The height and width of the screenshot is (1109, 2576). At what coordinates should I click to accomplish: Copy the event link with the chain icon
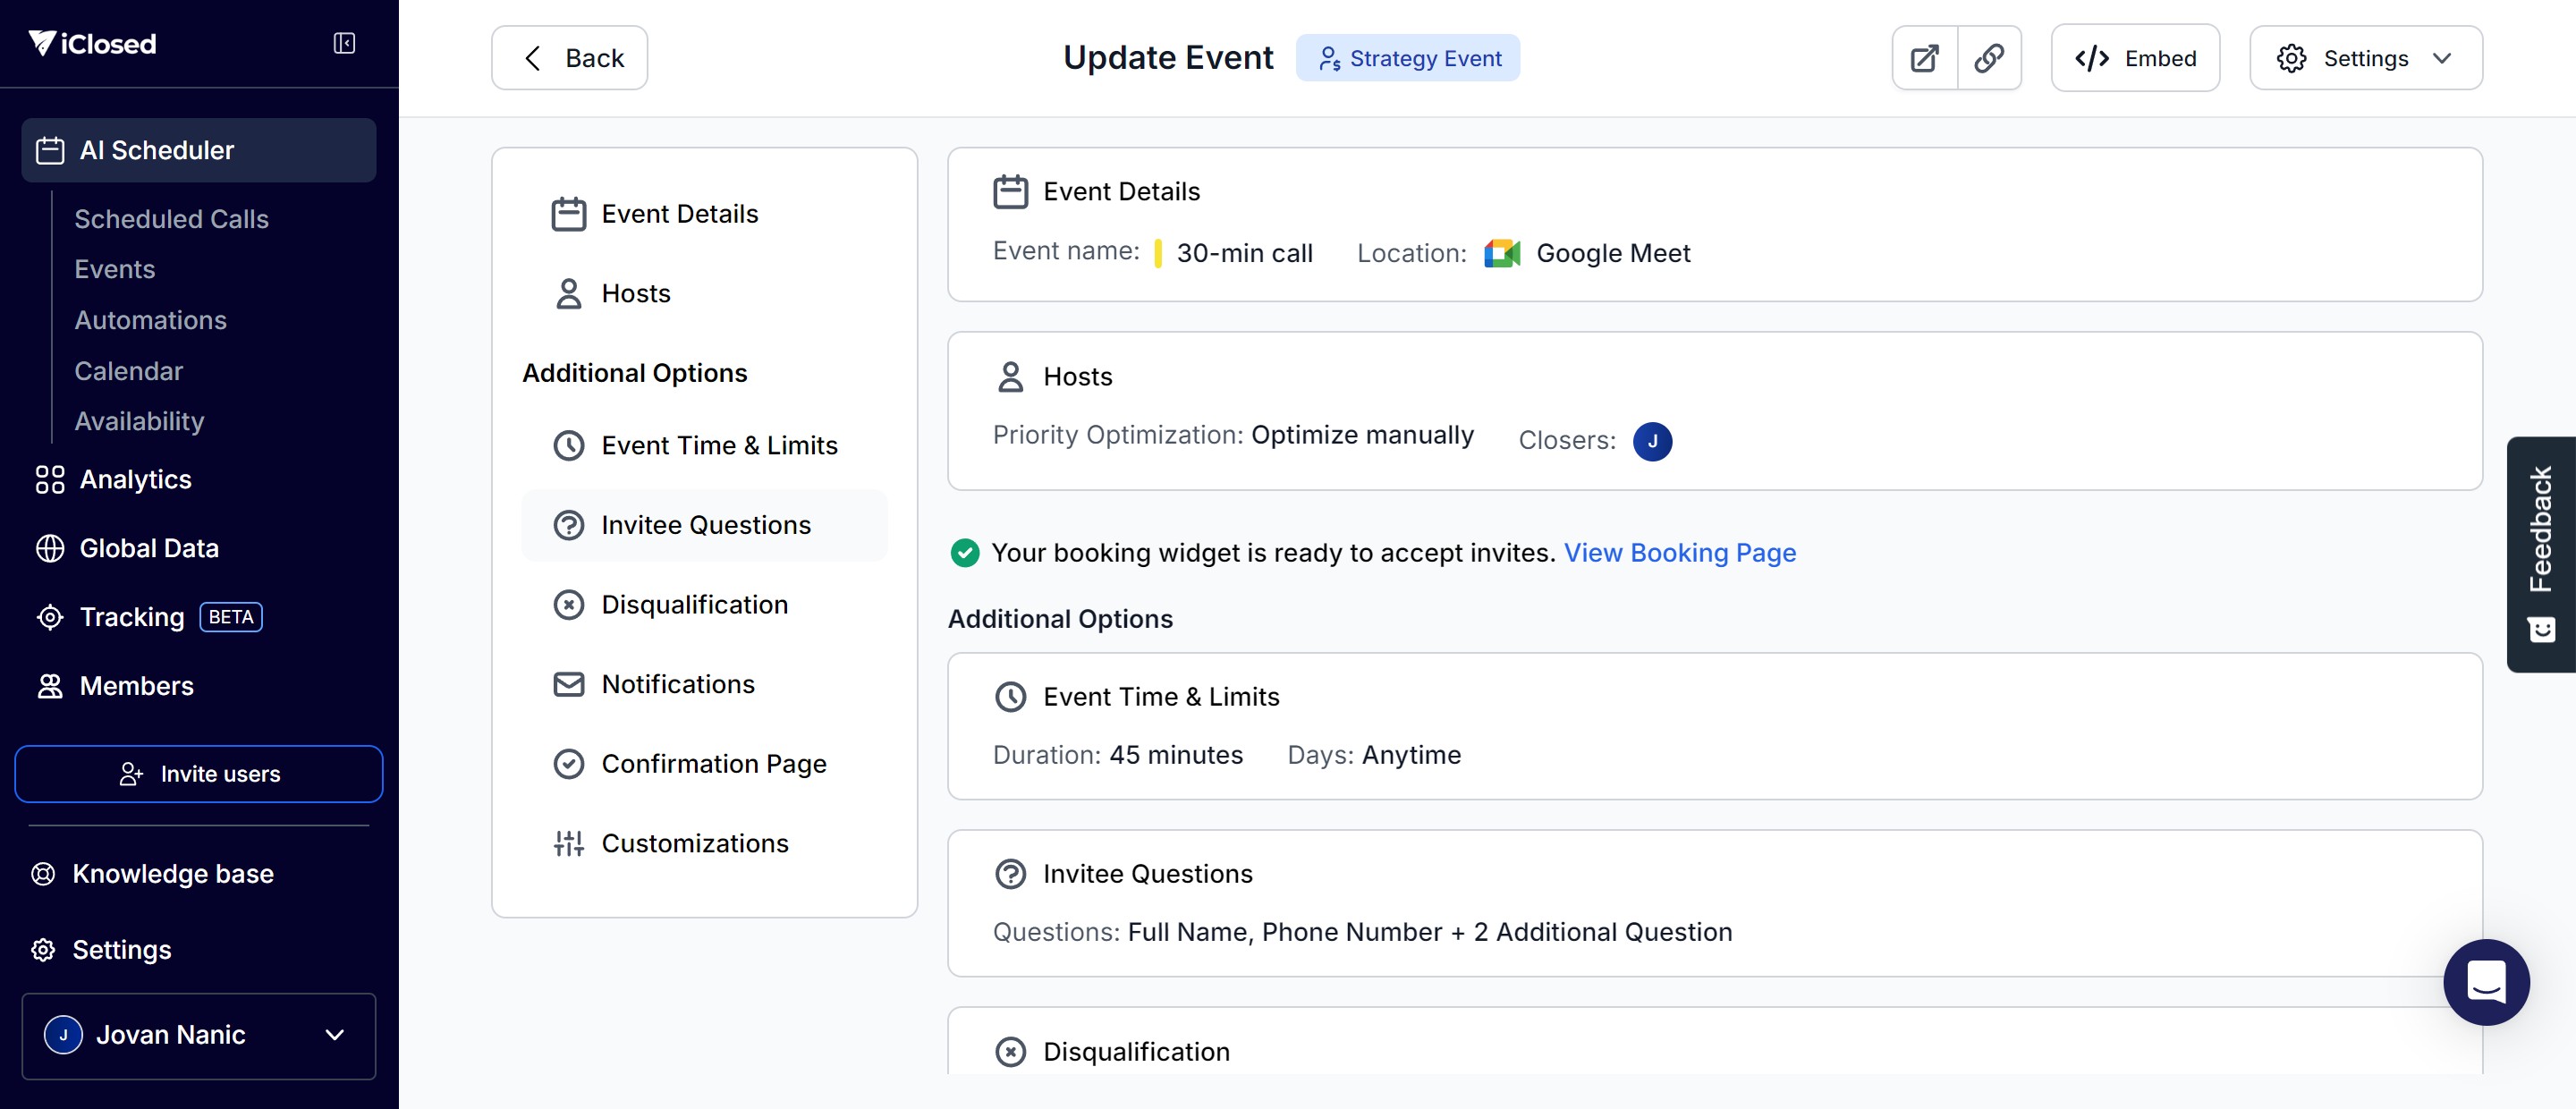[1989, 58]
